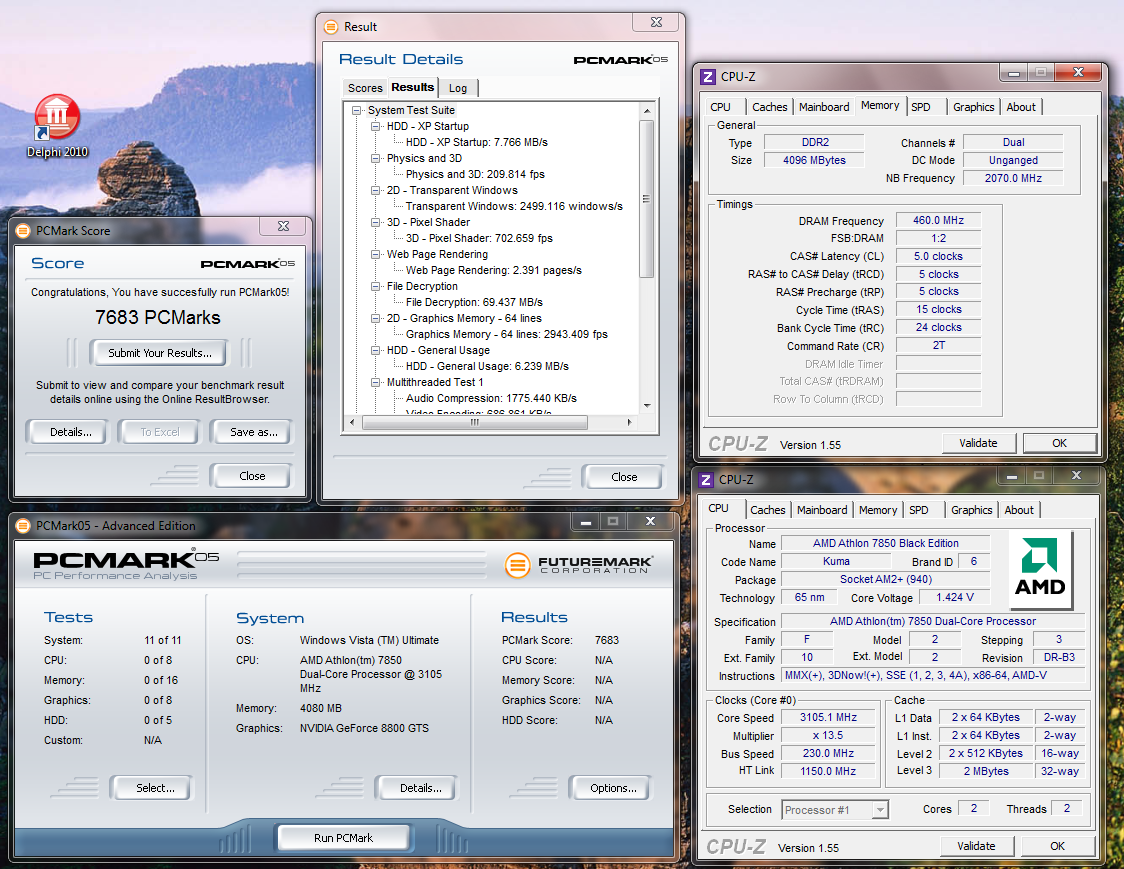Open the CPU tab in the top CPU-Z window

click(x=720, y=108)
